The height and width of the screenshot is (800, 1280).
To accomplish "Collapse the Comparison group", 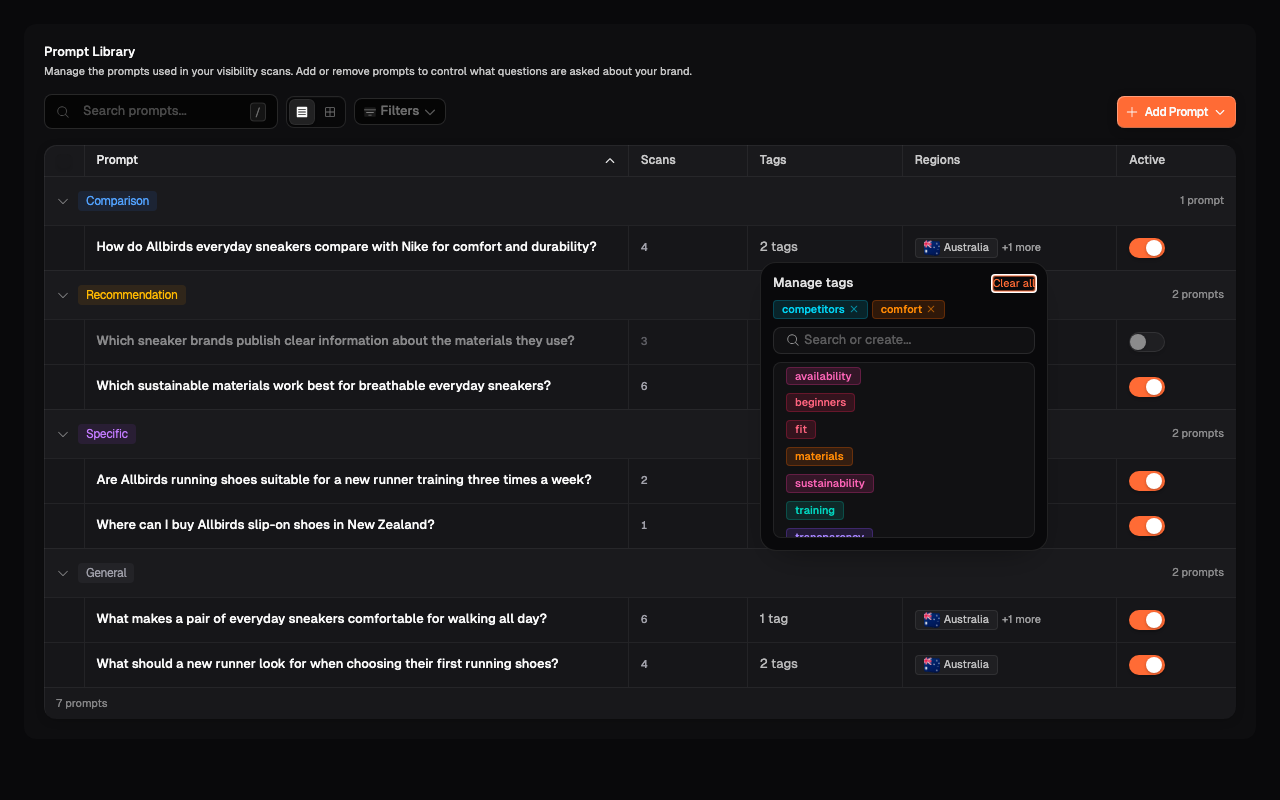I will click(63, 201).
